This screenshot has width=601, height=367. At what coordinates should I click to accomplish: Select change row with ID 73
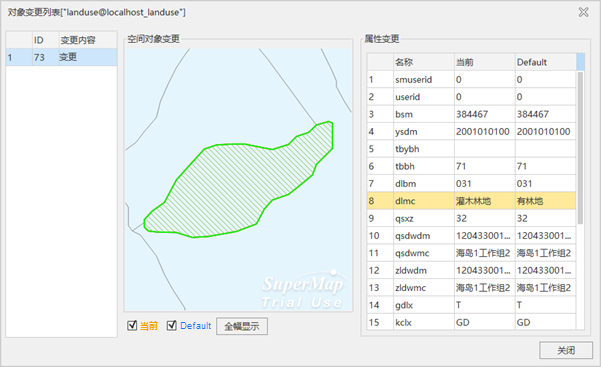(61, 57)
